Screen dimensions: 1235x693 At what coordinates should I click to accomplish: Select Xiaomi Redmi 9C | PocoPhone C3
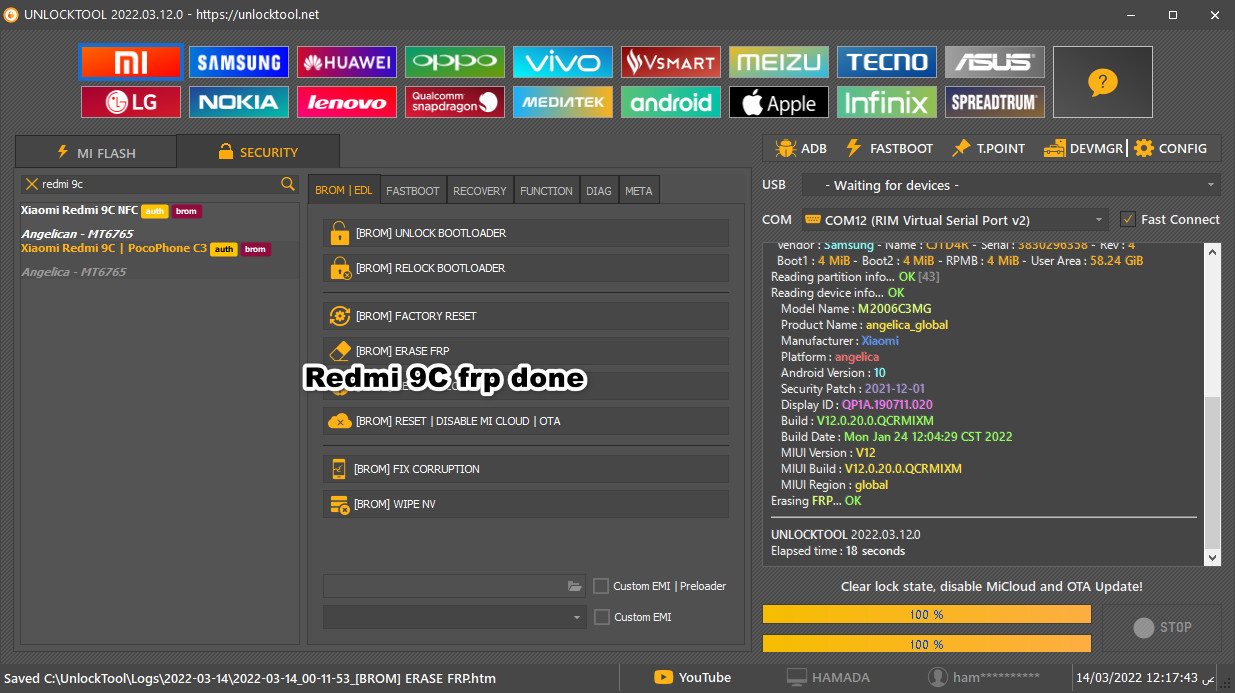click(x=160, y=260)
